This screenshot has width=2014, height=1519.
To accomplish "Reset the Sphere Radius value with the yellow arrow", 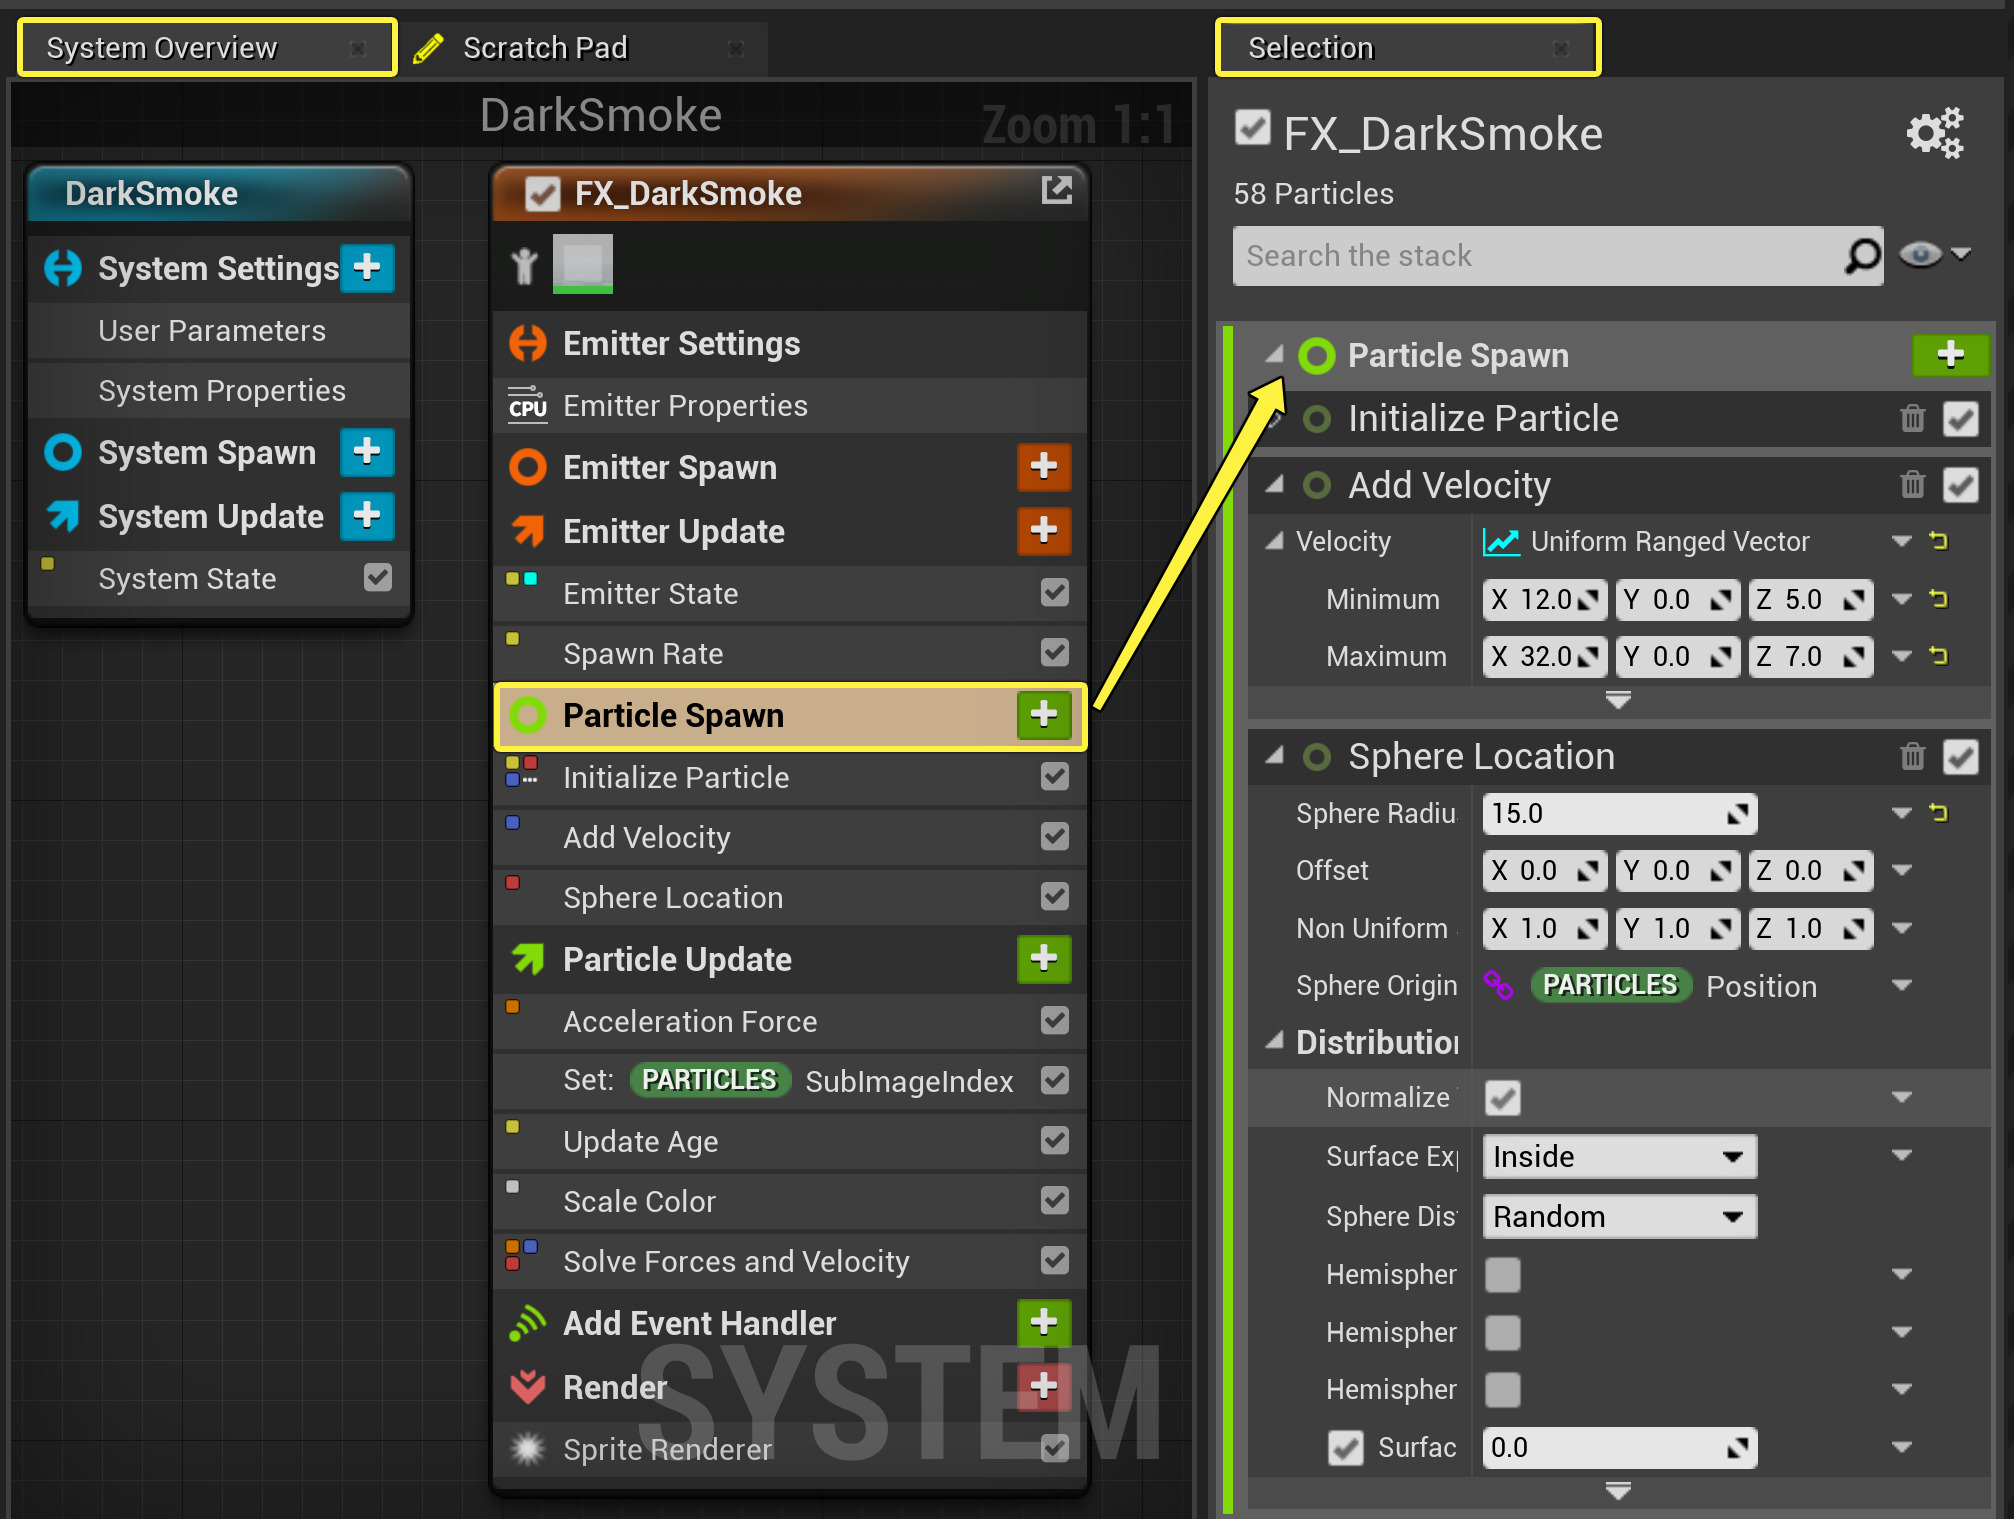I will 1938,813.
